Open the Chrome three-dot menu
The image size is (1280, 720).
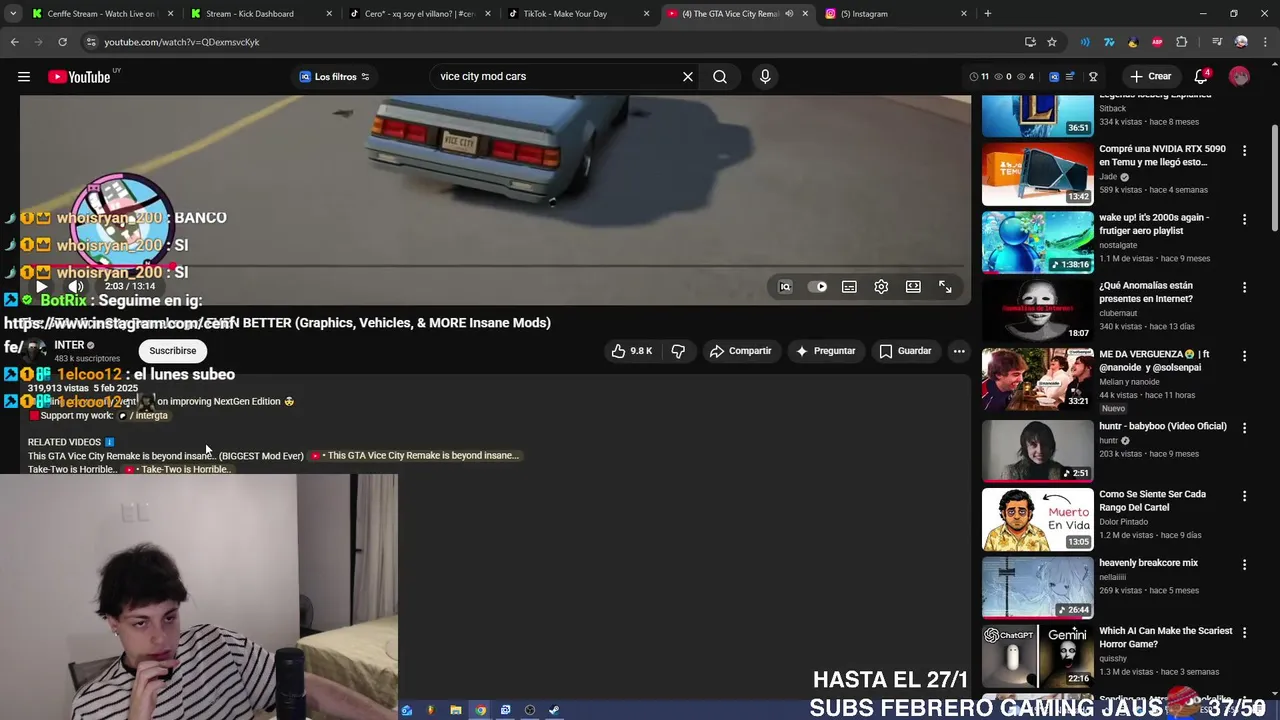click(x=1265, y=42)
